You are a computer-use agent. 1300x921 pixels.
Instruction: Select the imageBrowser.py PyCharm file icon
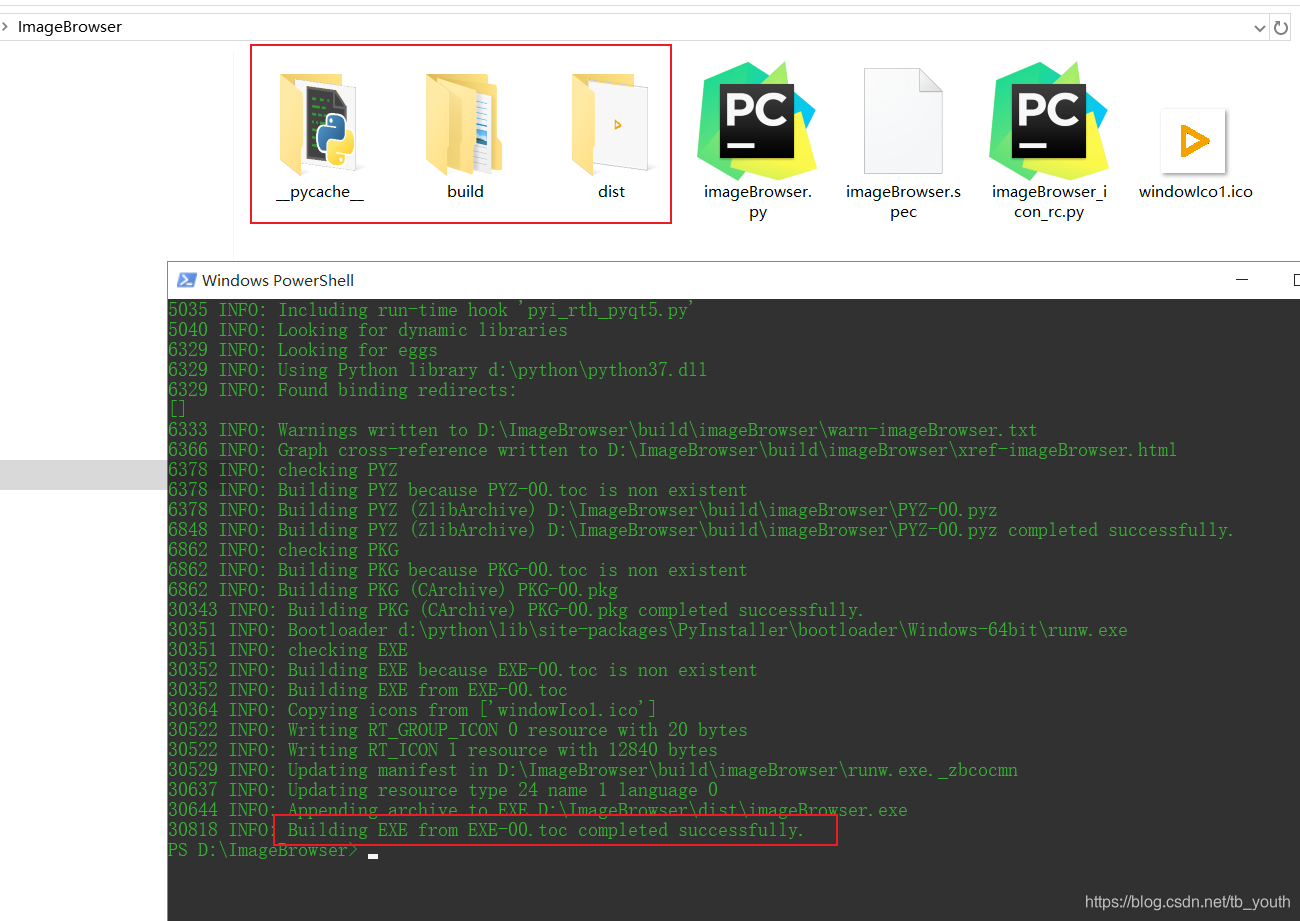coord(757,122)
